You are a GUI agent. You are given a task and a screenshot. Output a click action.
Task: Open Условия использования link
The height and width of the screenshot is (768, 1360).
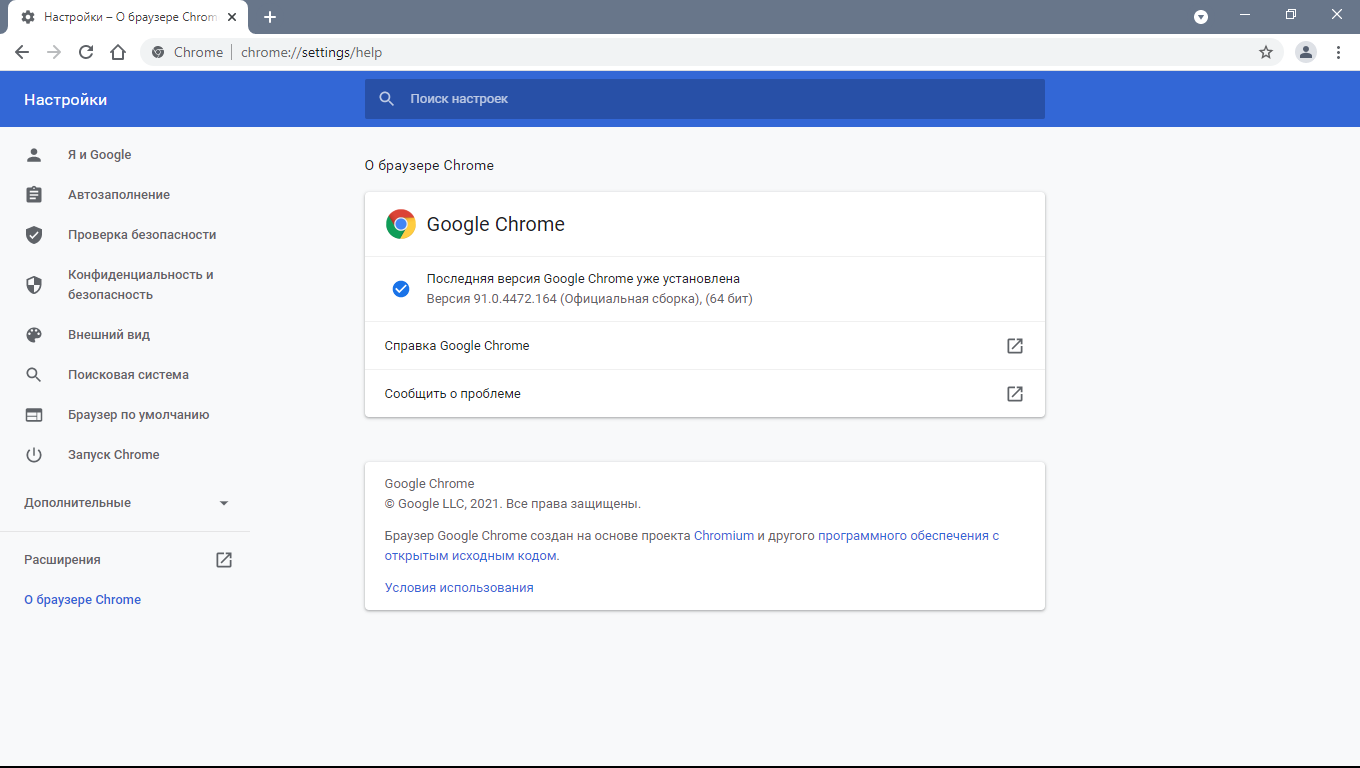[459, 588]
